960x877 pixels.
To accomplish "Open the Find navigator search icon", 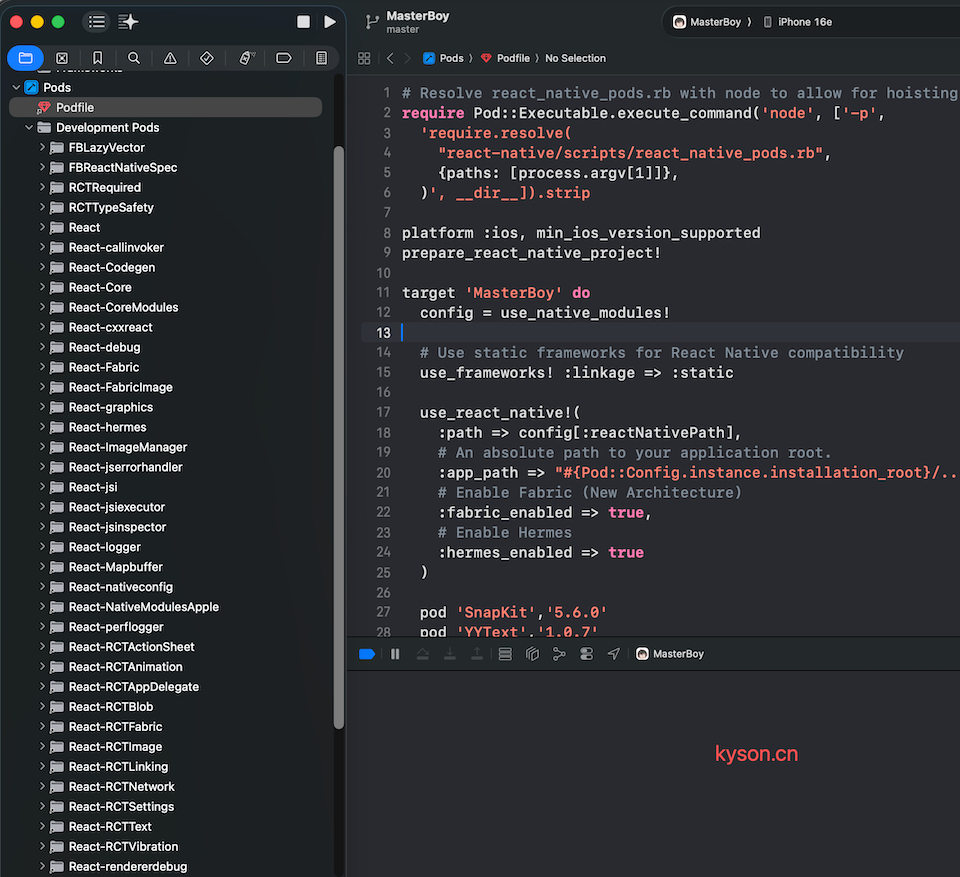I will pos(134,58).
